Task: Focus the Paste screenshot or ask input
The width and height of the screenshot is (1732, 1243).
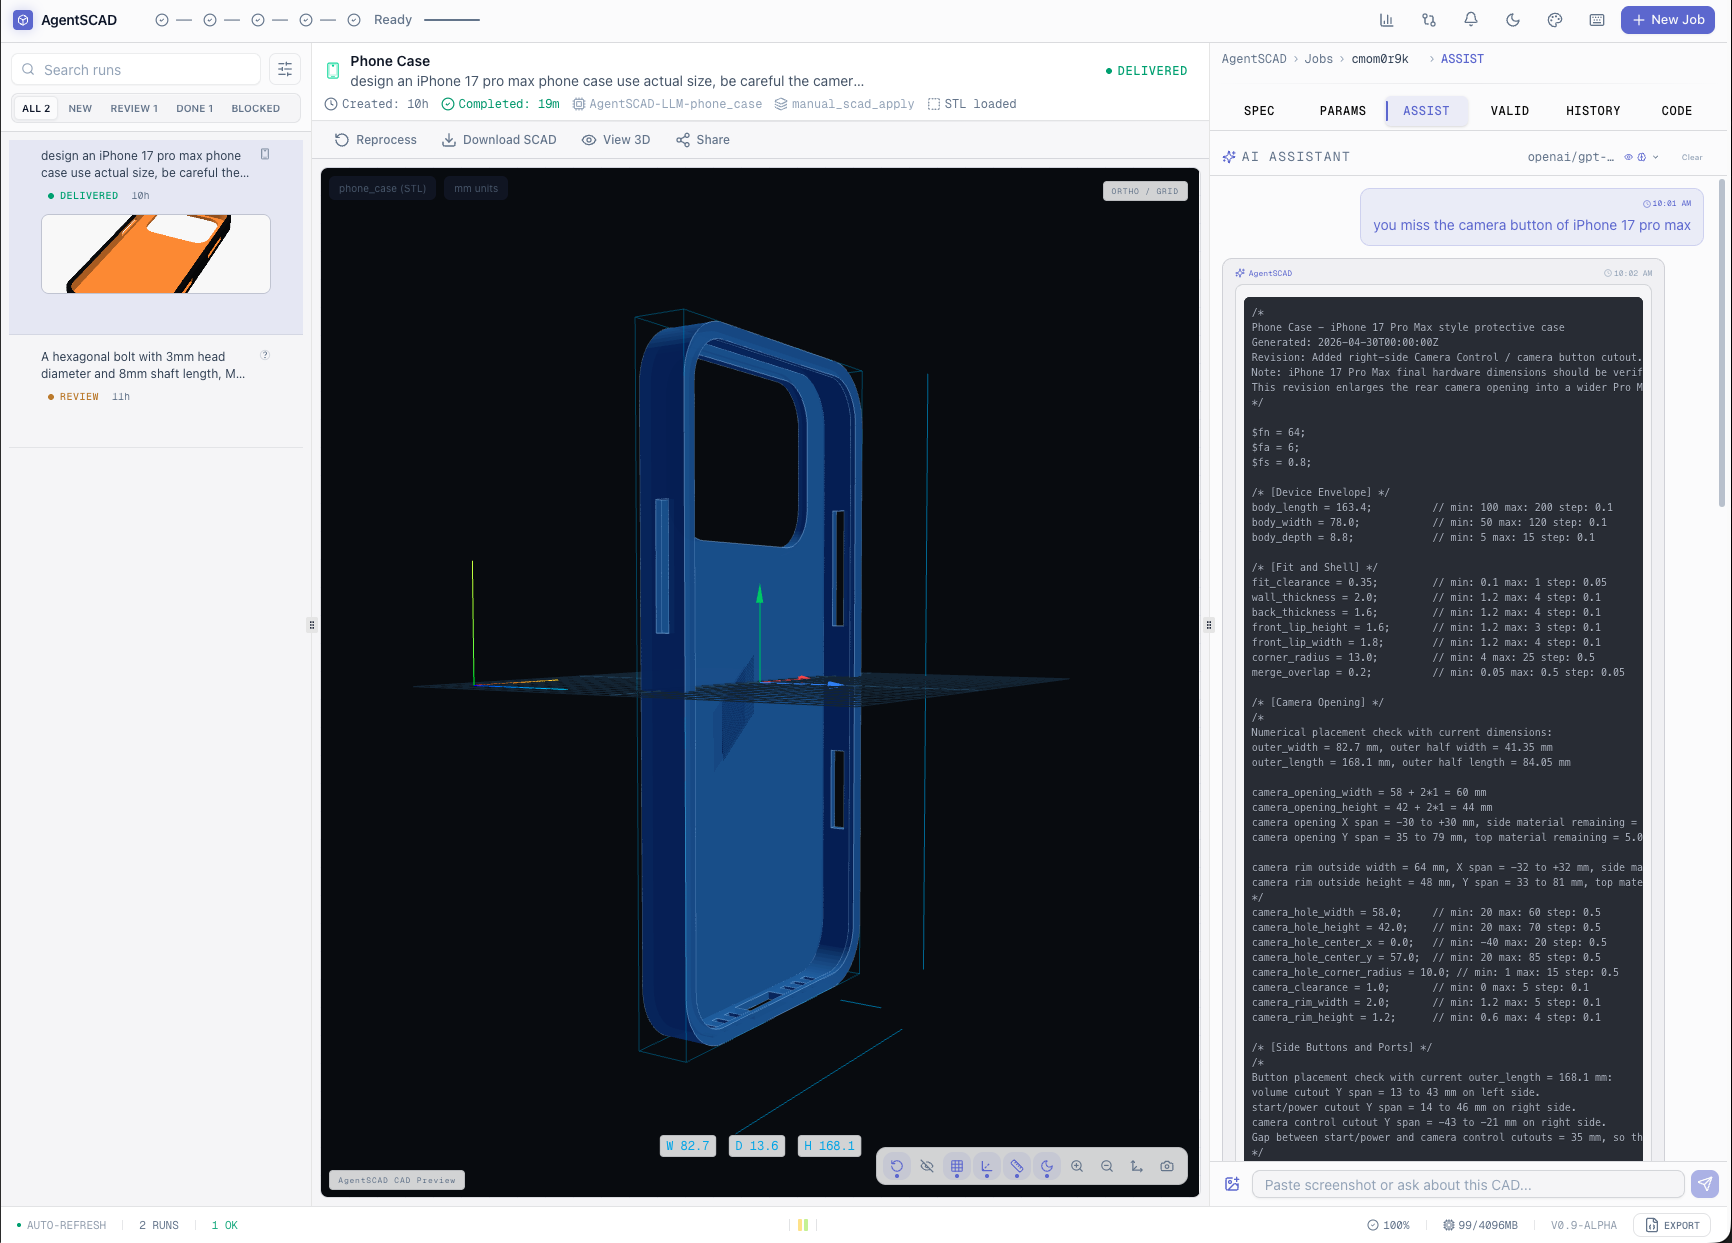Action: 1468,1185
